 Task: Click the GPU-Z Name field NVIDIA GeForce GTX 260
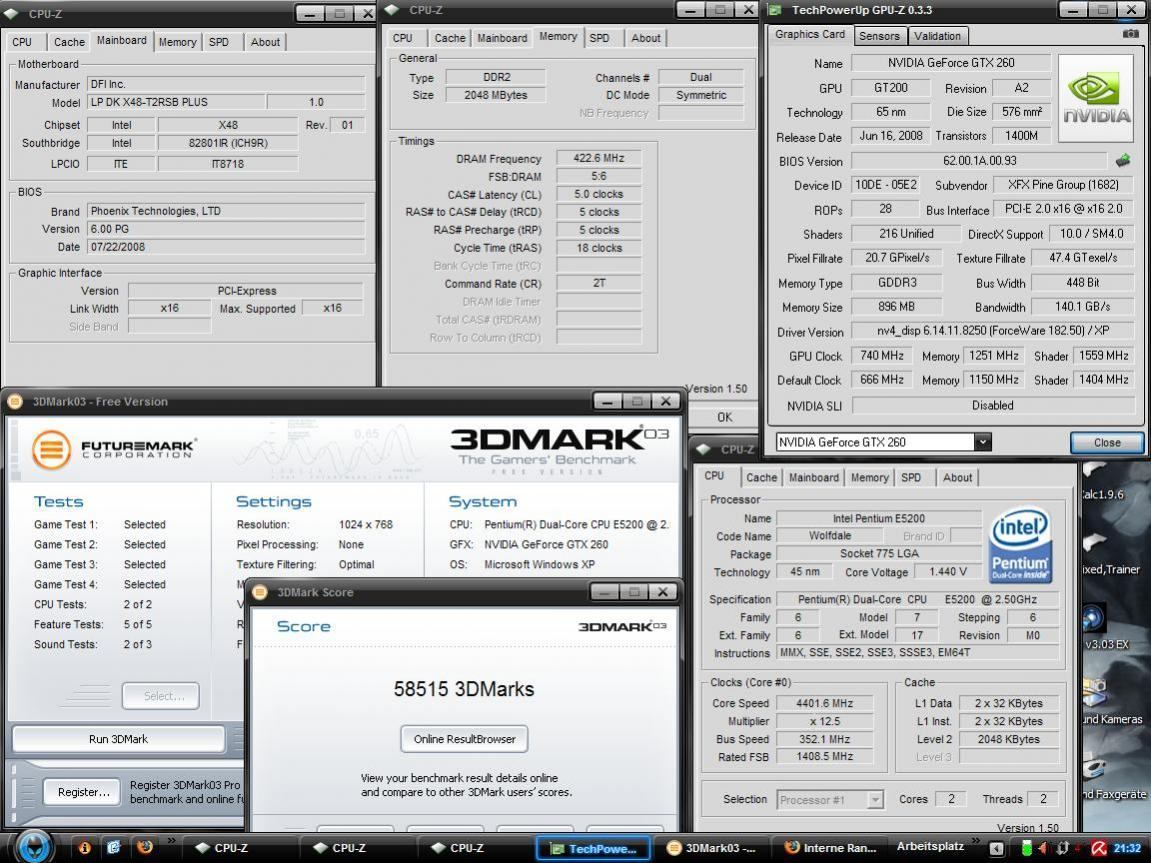[951, 63]
